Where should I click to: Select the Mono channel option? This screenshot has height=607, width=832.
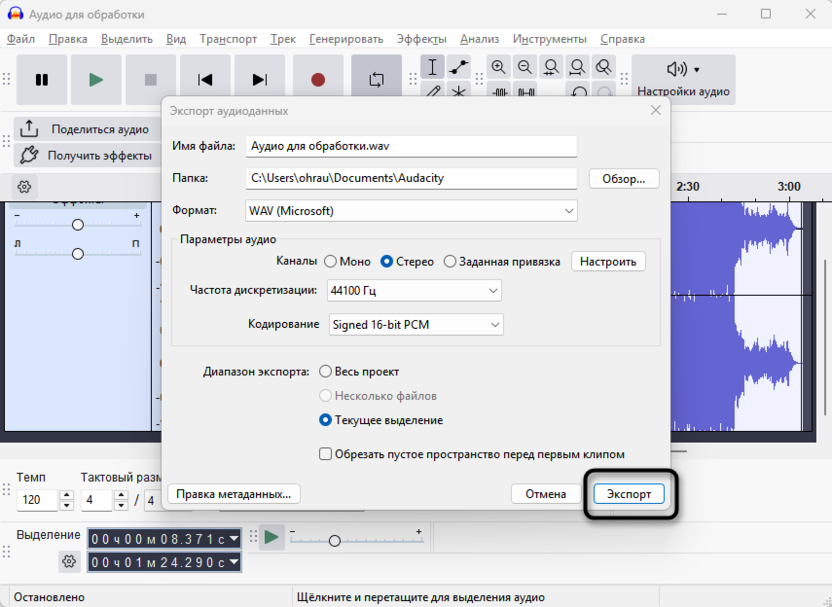330,262
